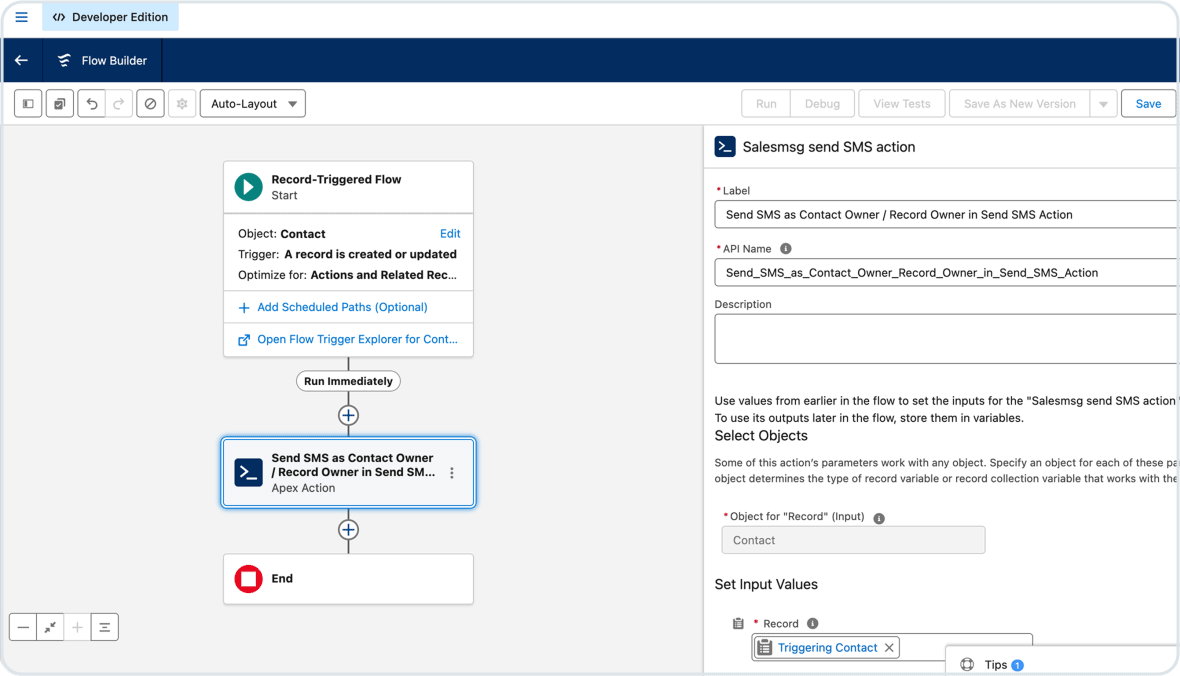Click the canvas layout lines button
The width and height of the screenshot is (1180, 676).
(105, 627)
